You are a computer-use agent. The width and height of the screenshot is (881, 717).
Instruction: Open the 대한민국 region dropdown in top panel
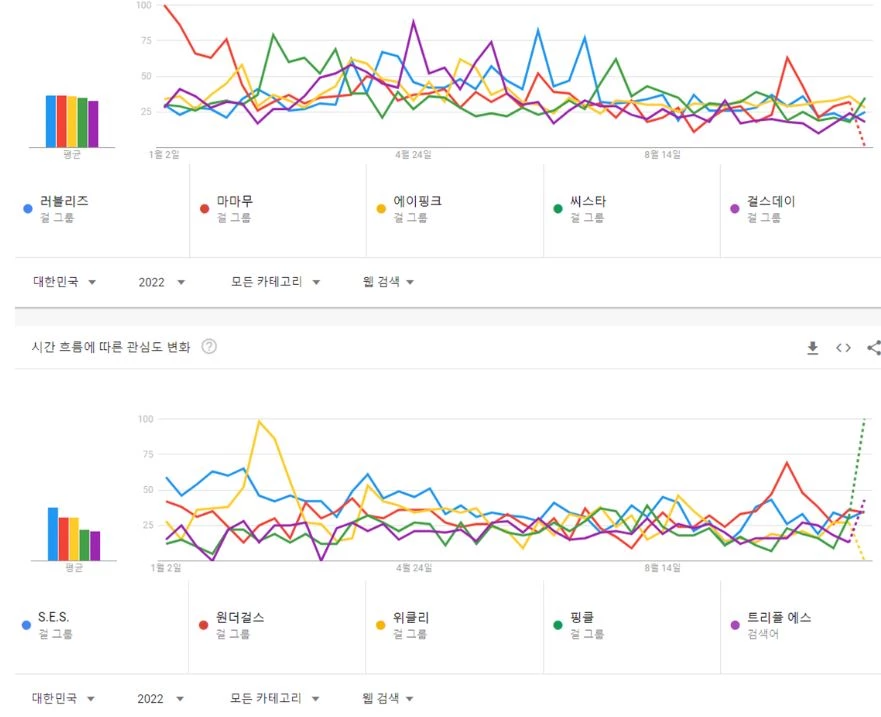(x=65, y=282)
